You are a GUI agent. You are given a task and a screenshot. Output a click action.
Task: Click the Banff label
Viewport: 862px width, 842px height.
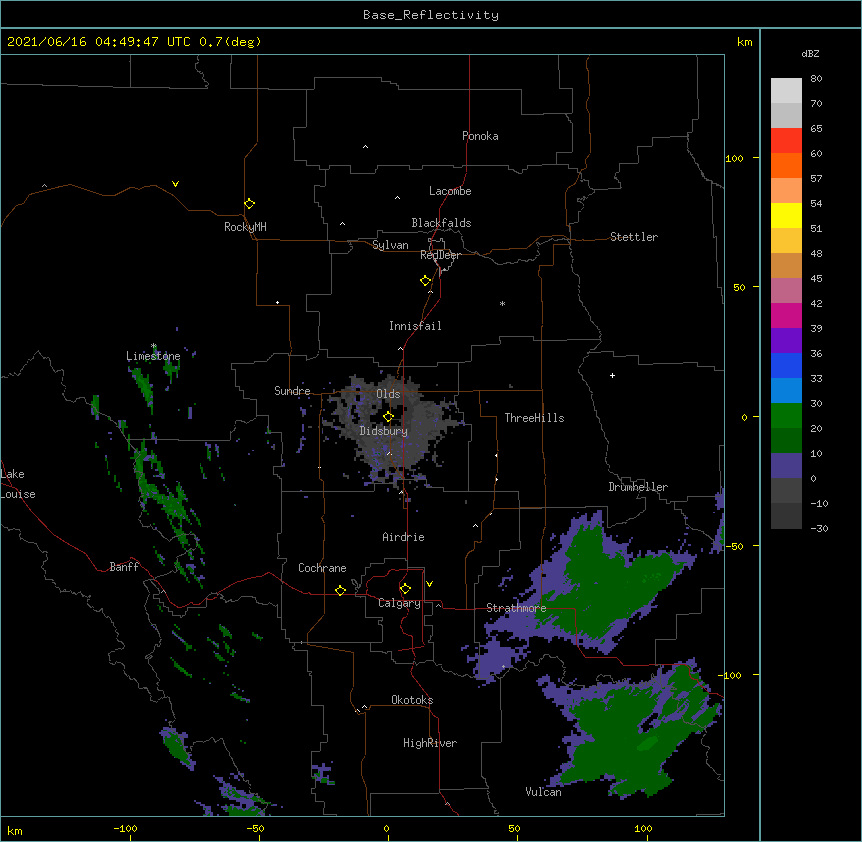click(124, 567)
